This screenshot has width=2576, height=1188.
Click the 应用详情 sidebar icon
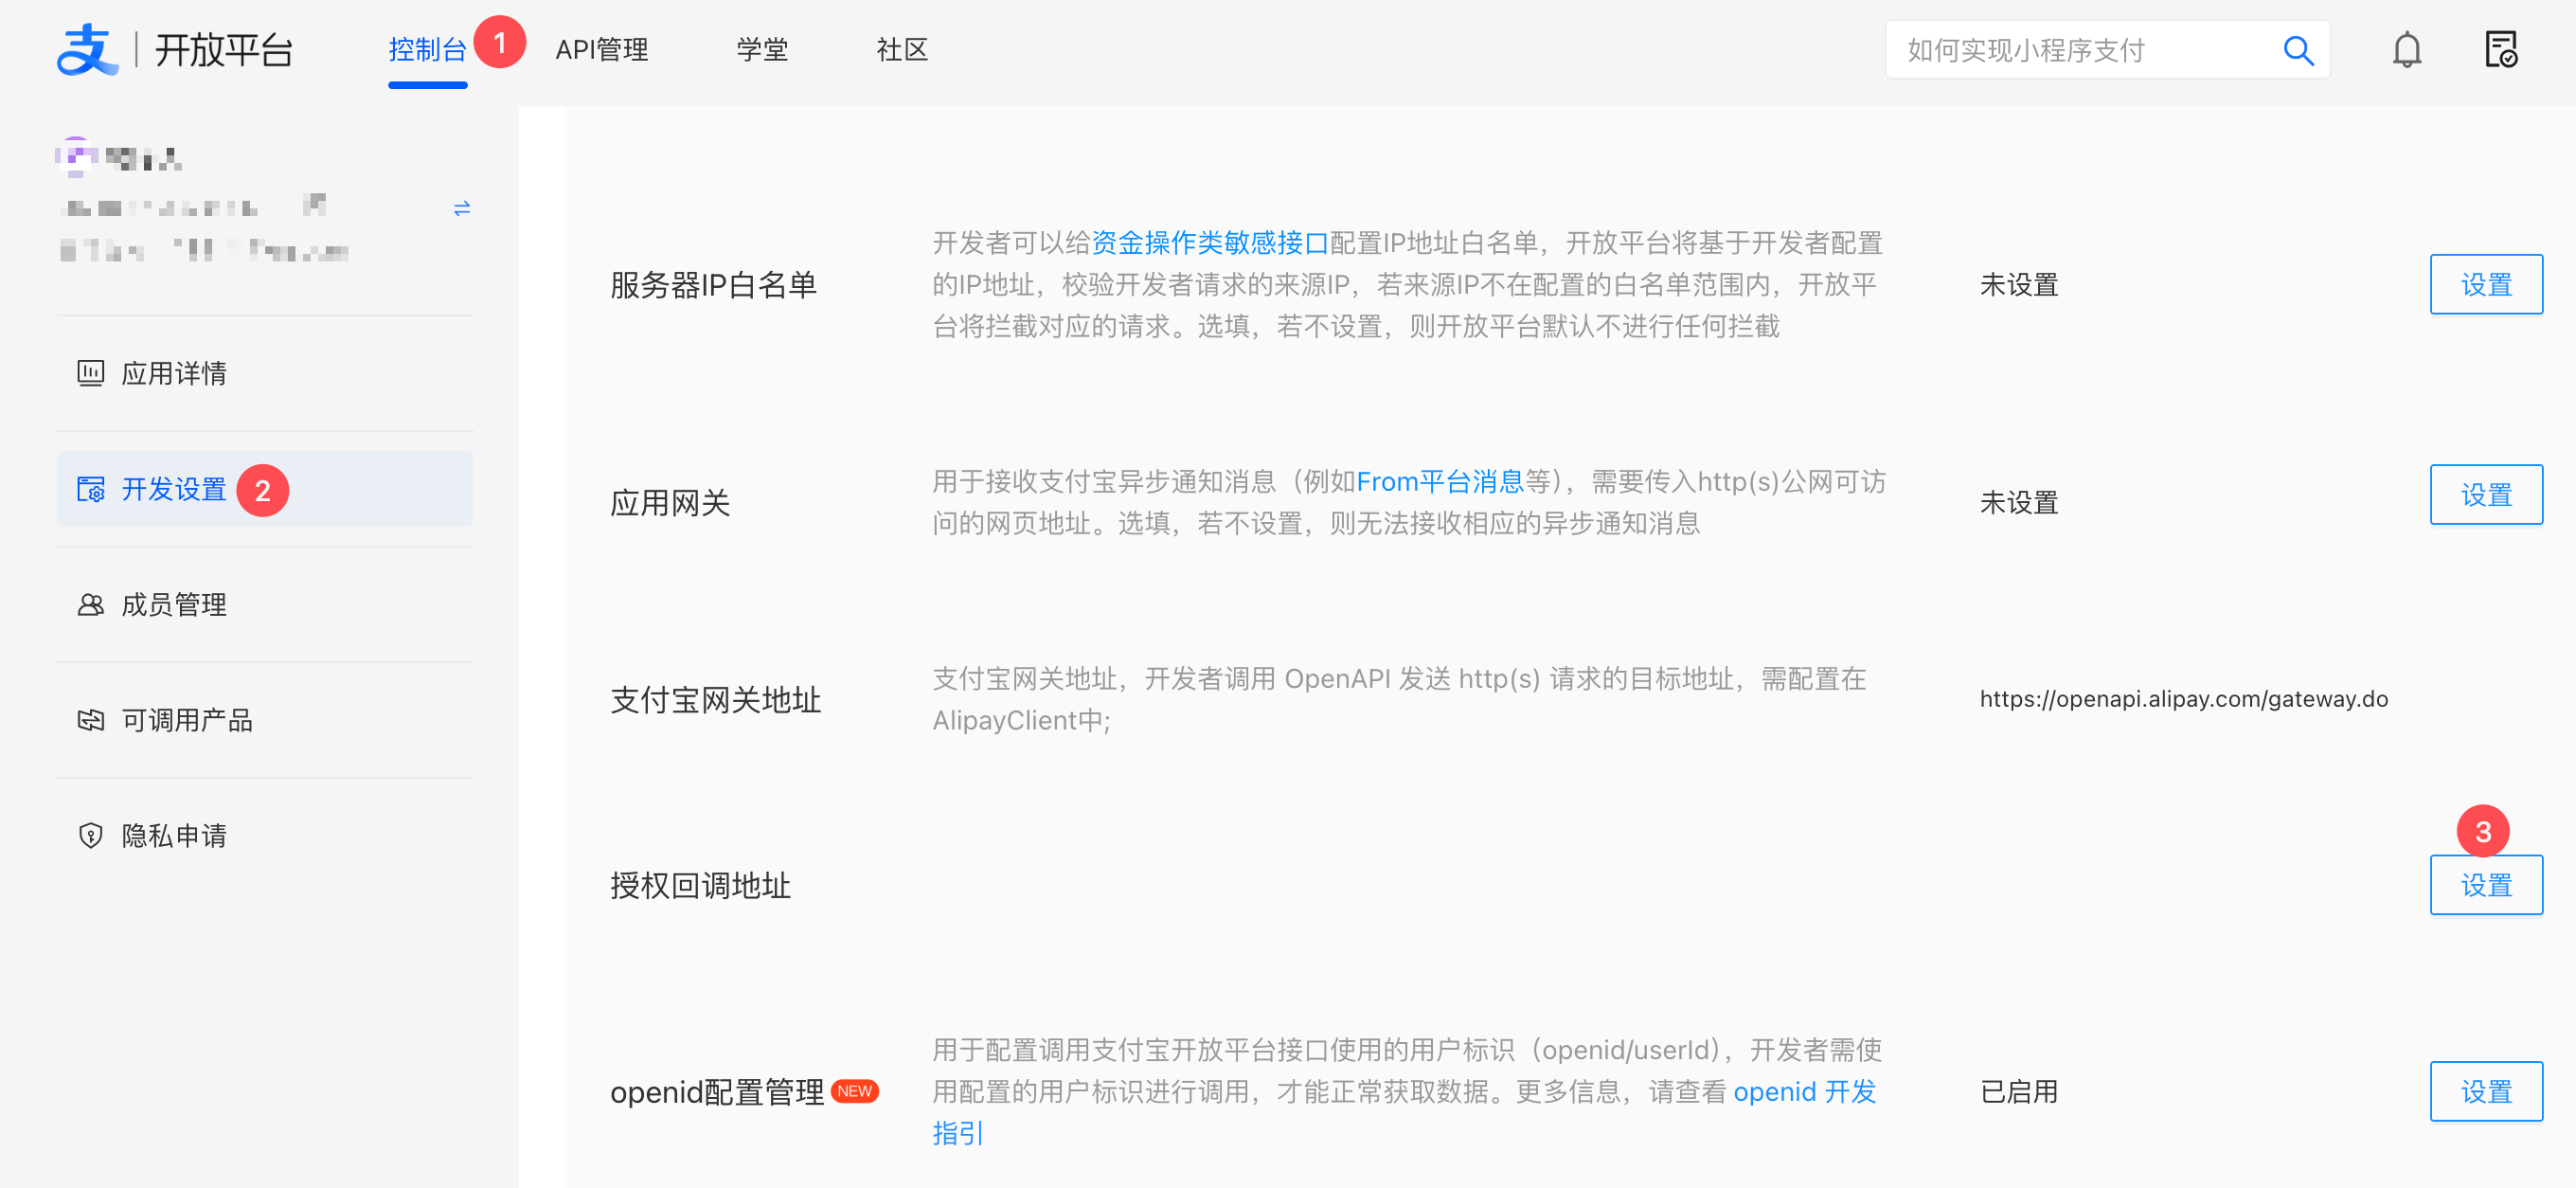pyautogui.click(x=91, y=373)
